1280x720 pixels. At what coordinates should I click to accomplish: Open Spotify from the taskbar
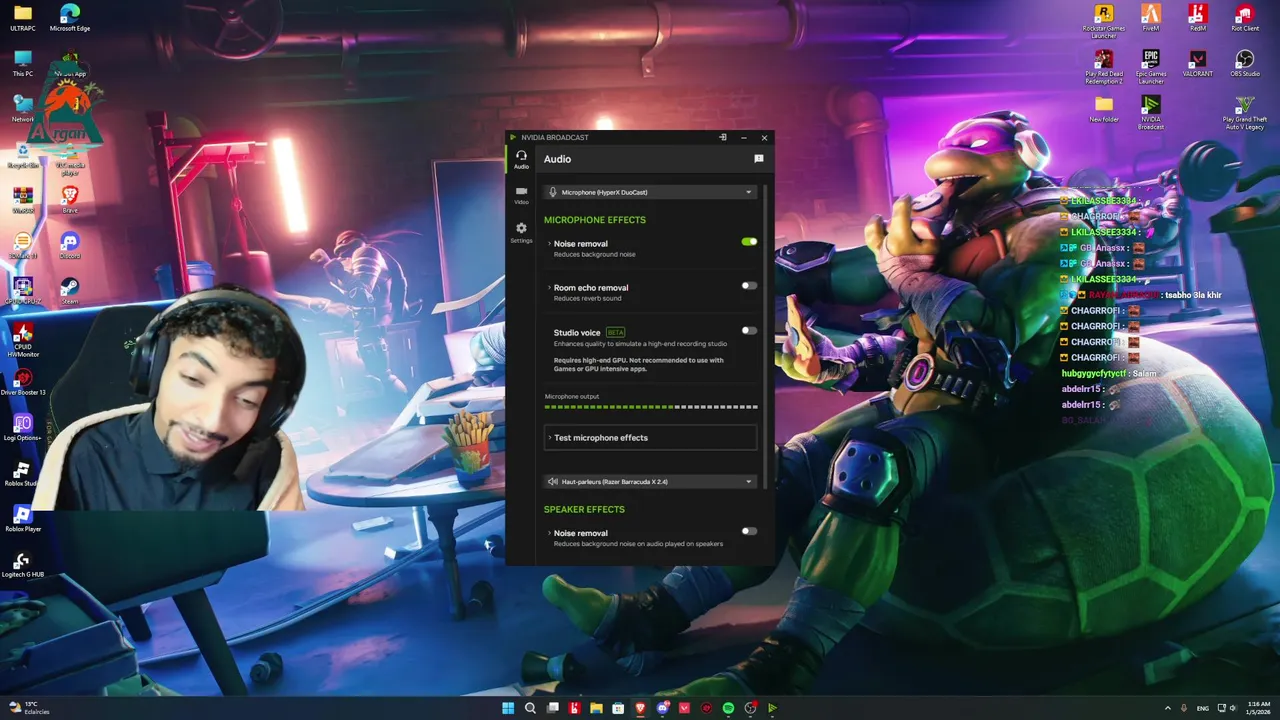[x=728, y=708]
